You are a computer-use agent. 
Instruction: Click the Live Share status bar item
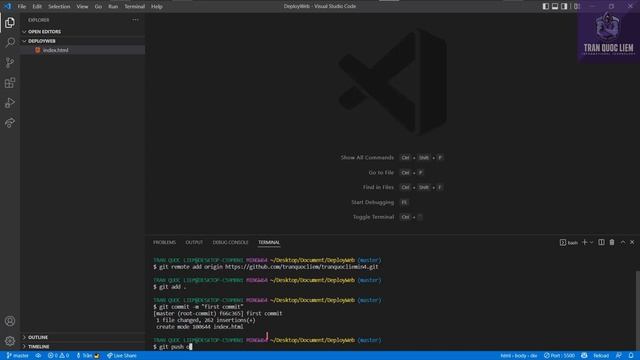pos(122,356)
